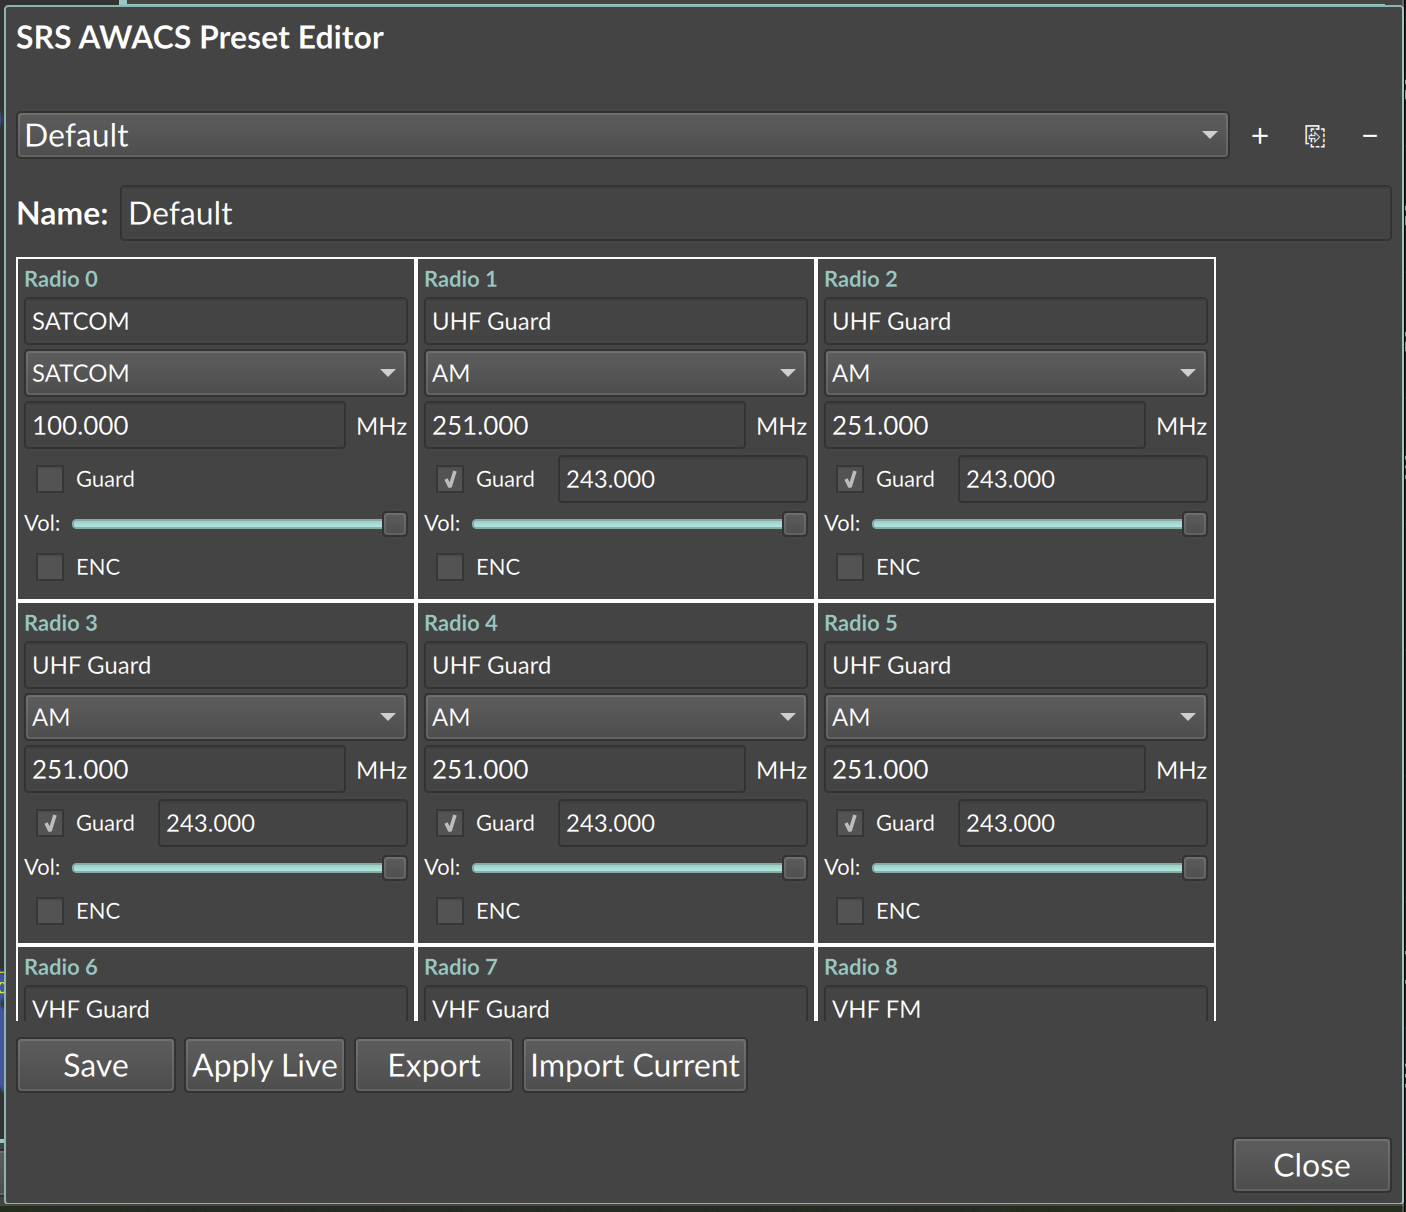Open Radio 5 AM modulation dropdown

[1015, 717]
